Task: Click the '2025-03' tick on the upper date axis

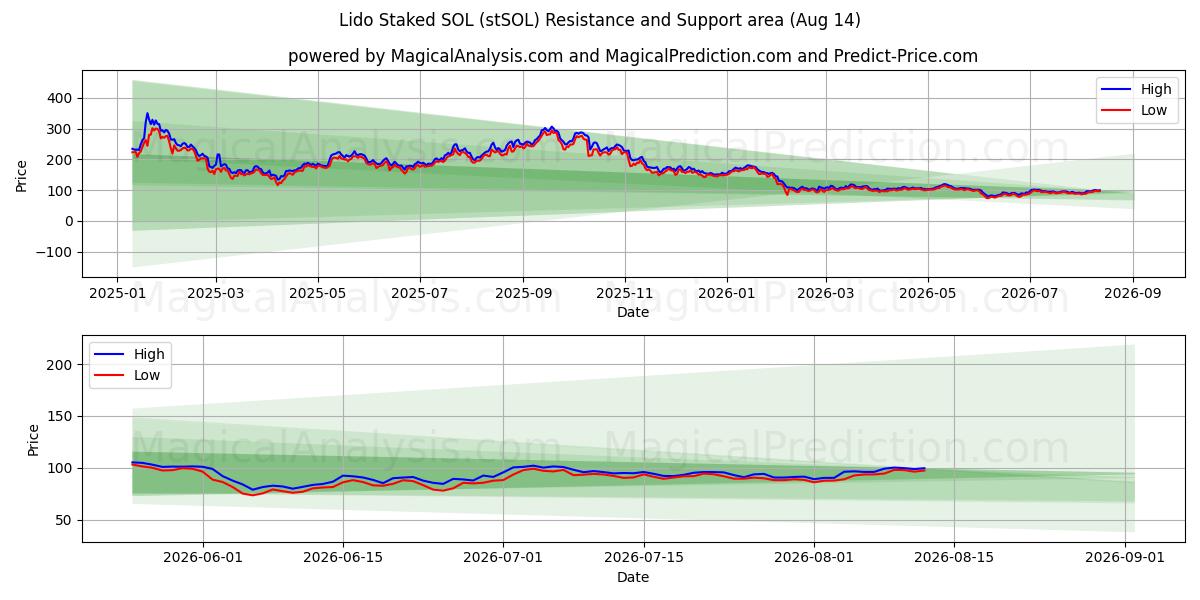Action: point(215,293)
